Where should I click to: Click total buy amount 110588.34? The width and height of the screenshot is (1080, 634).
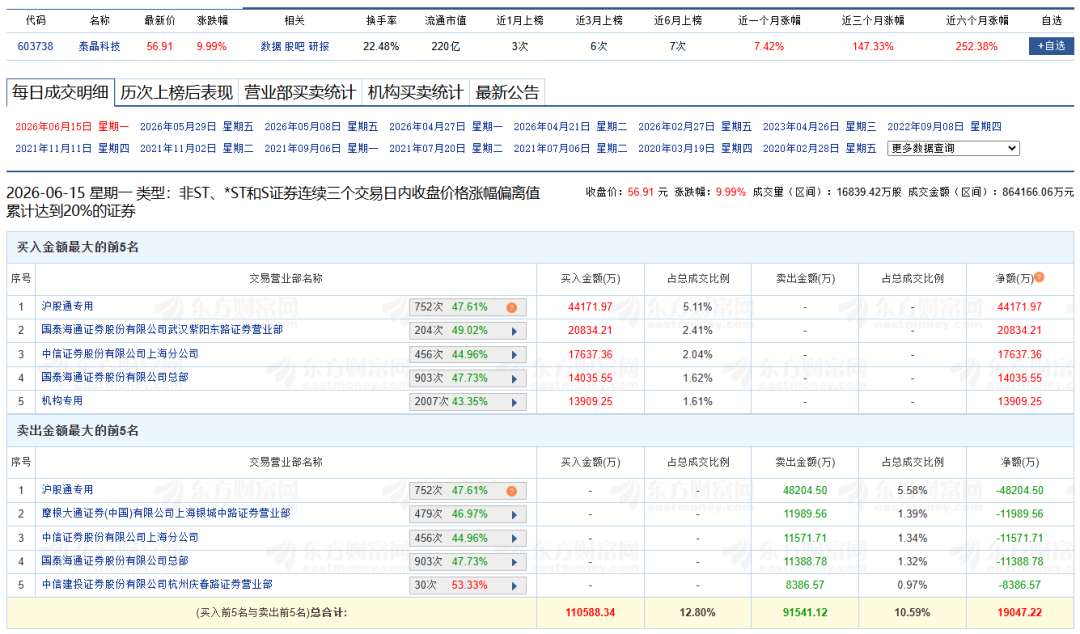(x=590, y=612)
